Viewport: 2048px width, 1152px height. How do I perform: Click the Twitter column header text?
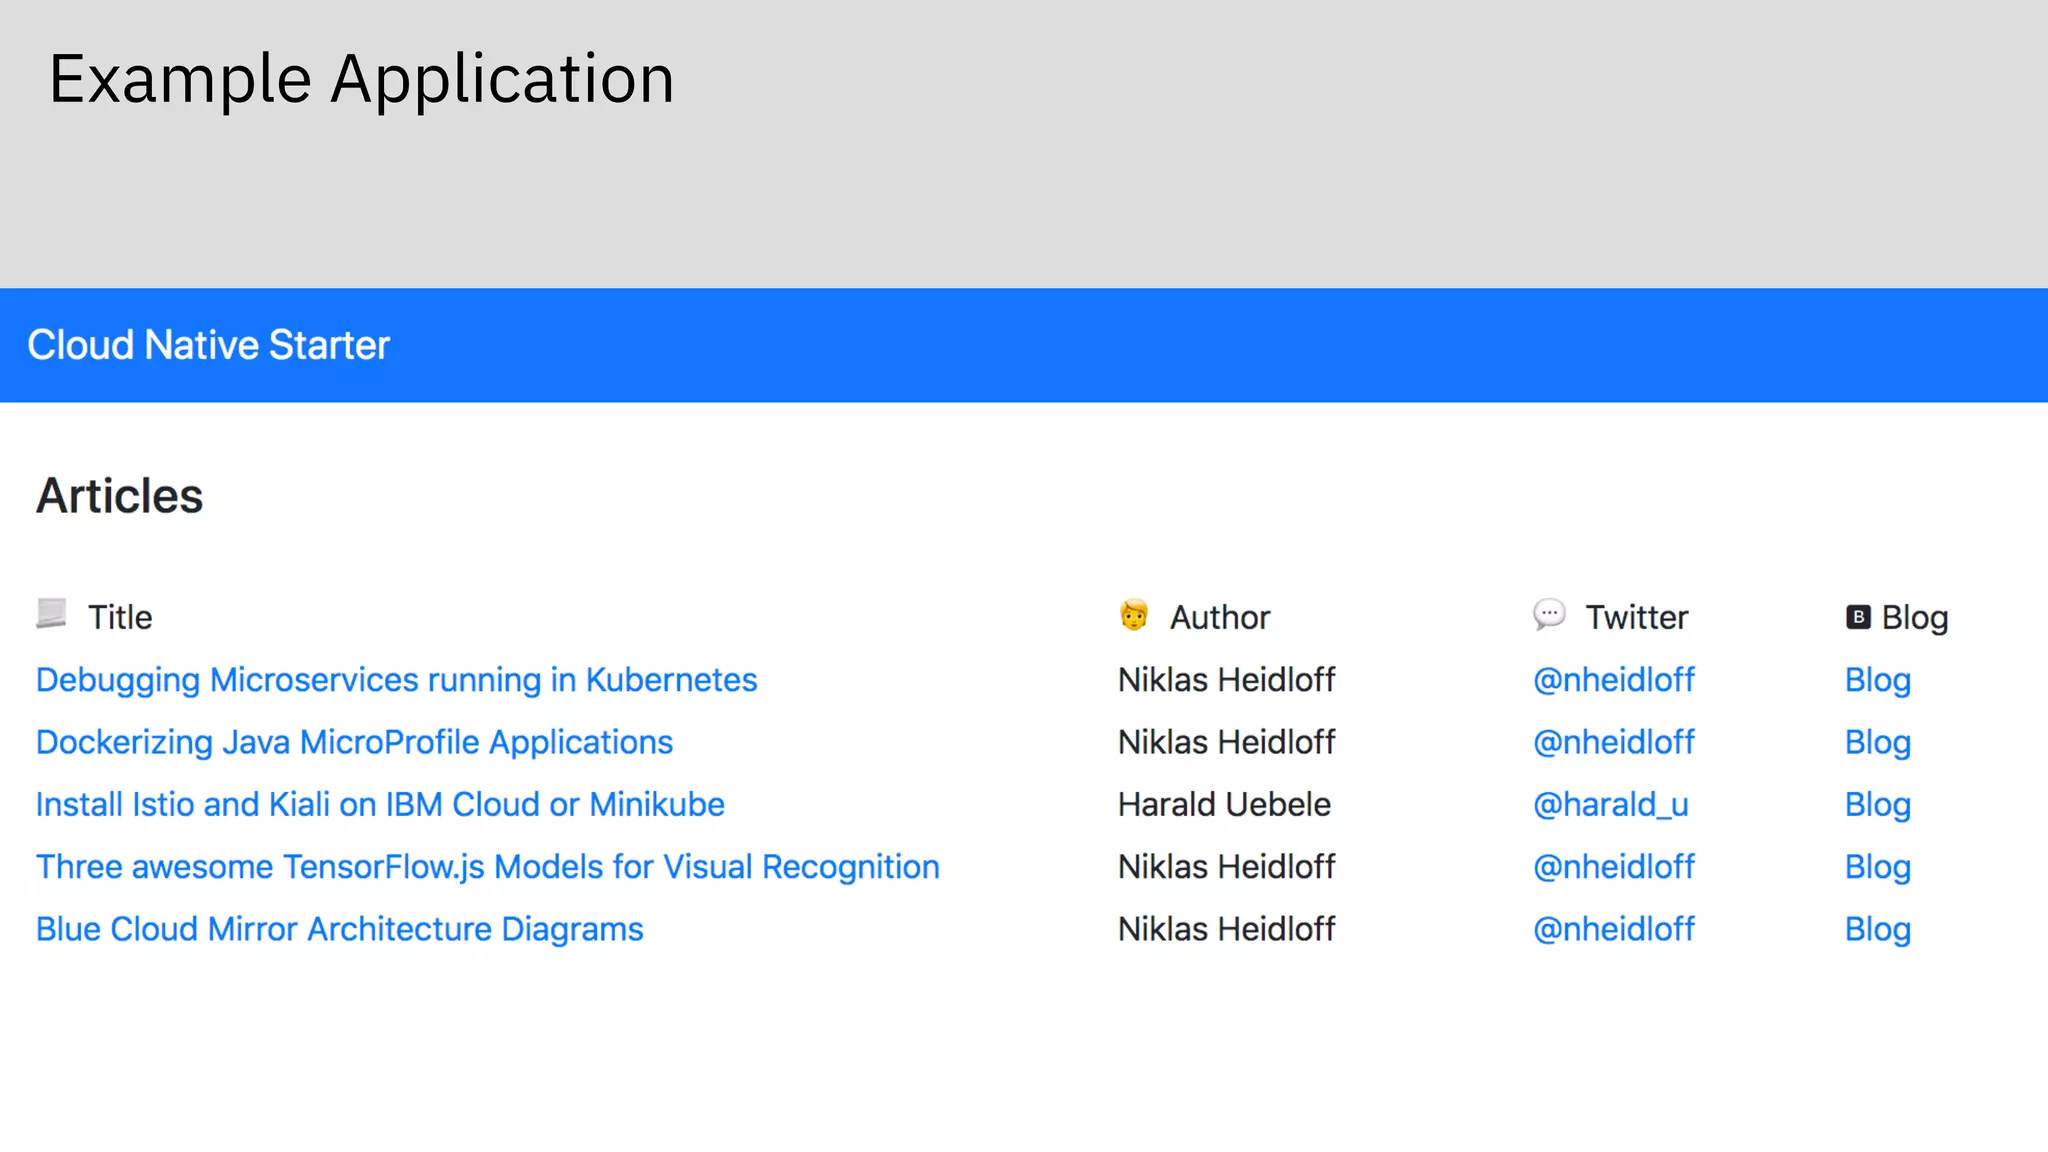point(1637,617)
